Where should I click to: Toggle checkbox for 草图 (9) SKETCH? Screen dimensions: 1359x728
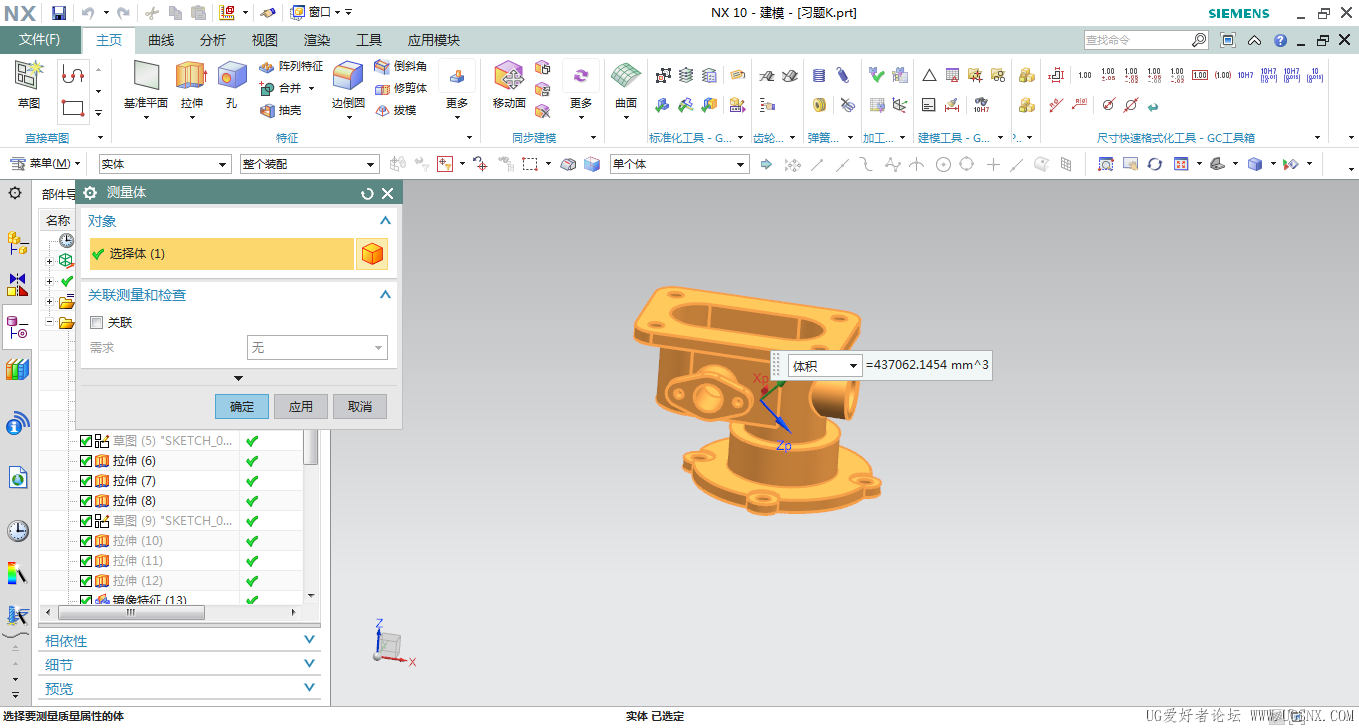pyautogui.click(x=85, y=521)
